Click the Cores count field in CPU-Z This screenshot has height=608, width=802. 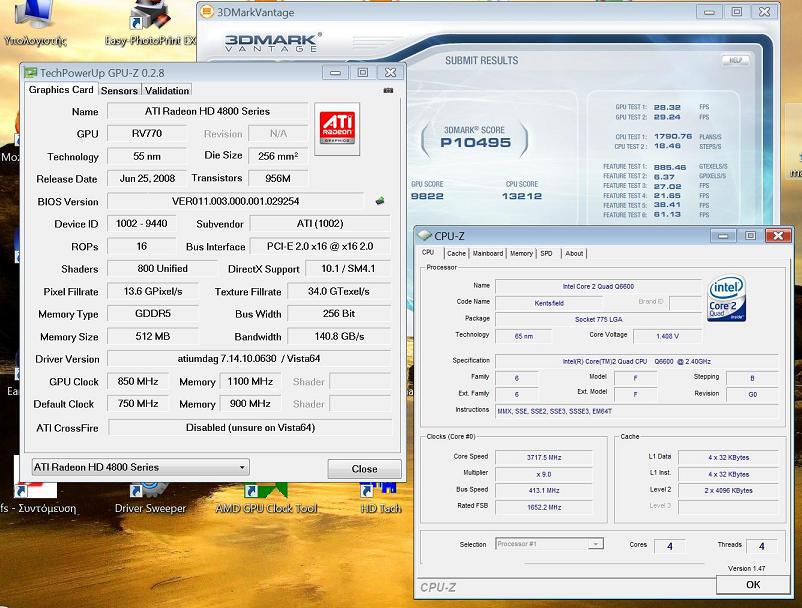click(670, 546)
